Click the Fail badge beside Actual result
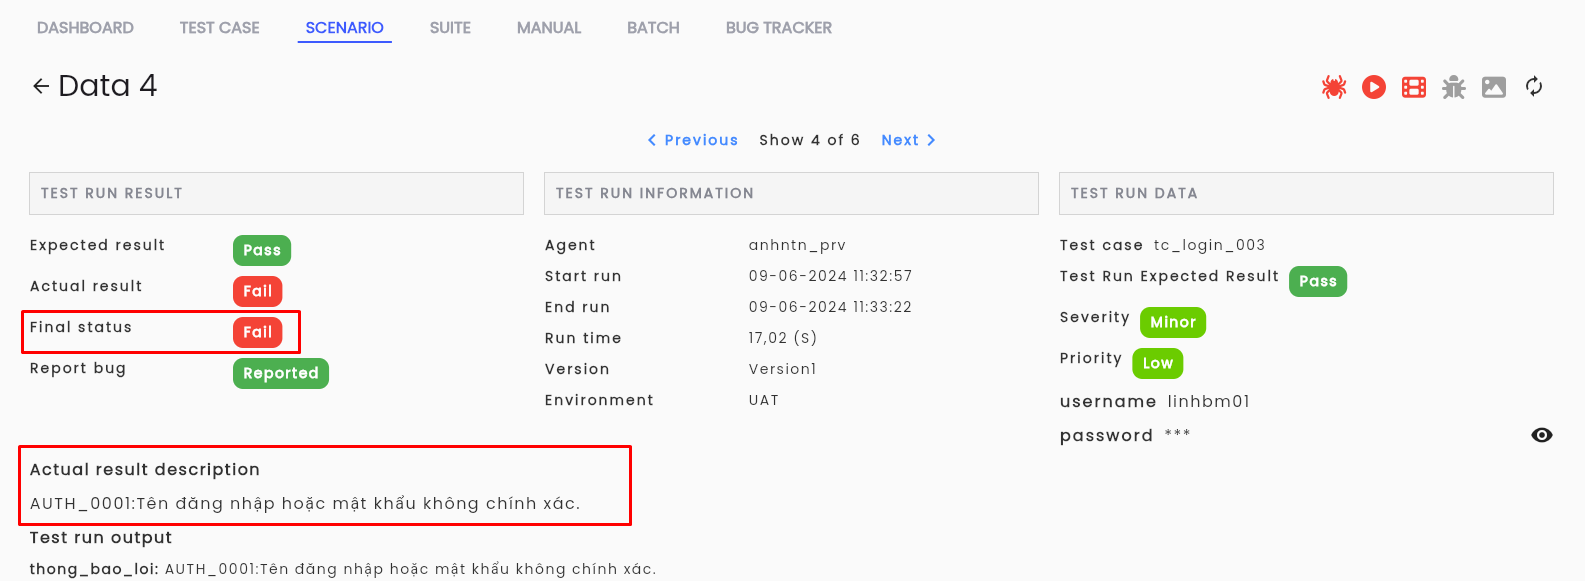1585x581 pixels. [x=257, y=291]
